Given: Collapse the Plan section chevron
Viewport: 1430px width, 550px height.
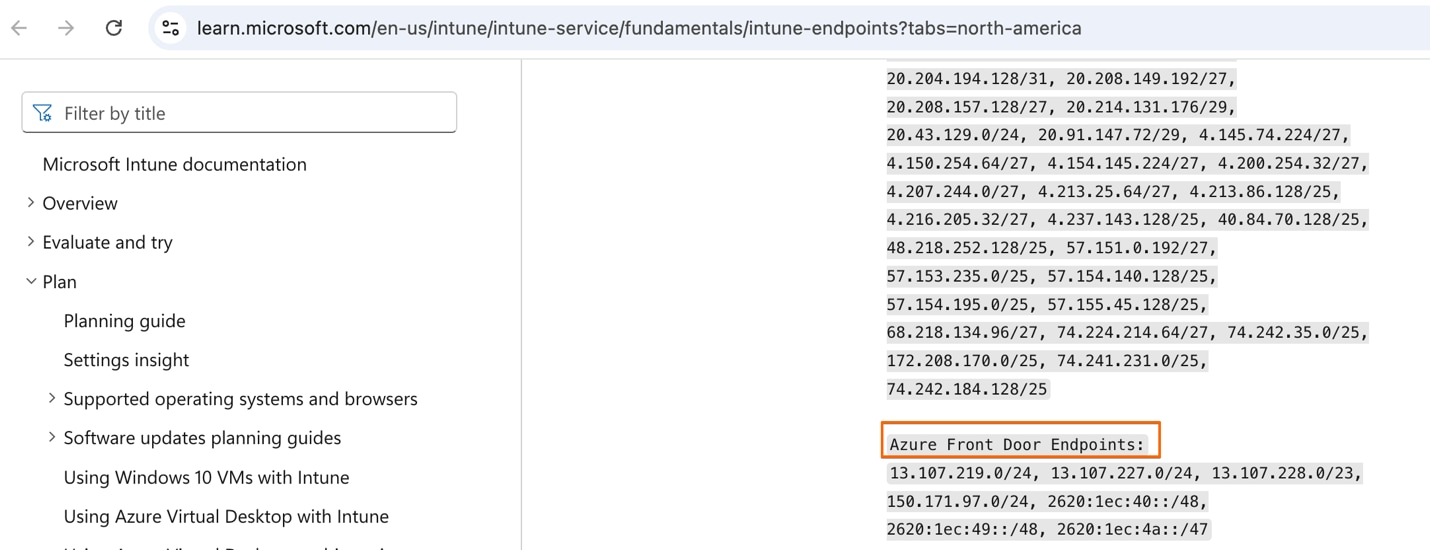Looking at the screenshot, I should point(31,282).
